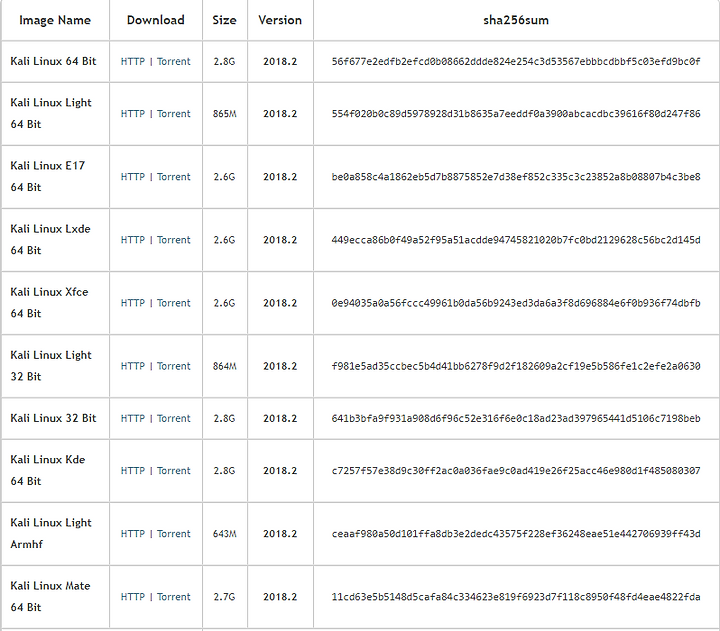
Task: Click the 2018.2 version for Kali Linux 32 Bit
Action: pos(280,418)
